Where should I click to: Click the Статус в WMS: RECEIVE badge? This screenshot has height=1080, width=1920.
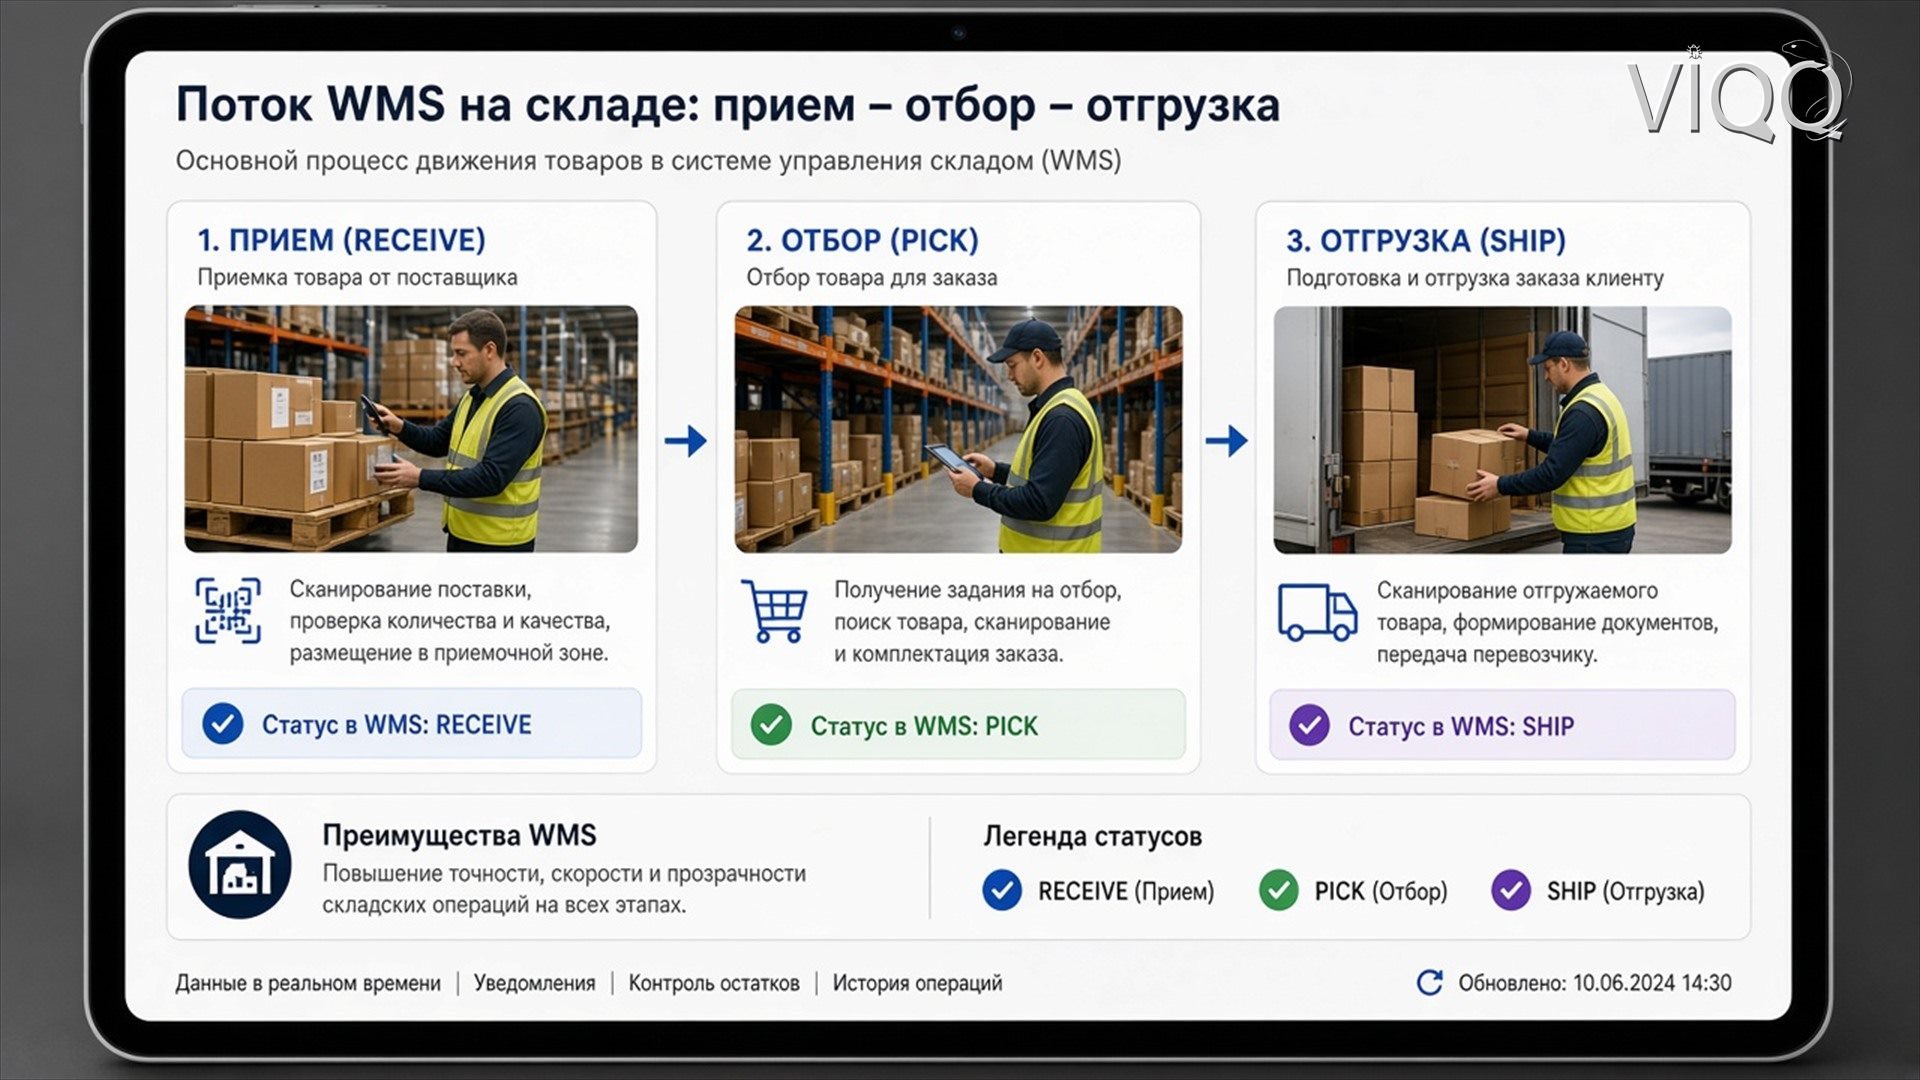point(411,723)
